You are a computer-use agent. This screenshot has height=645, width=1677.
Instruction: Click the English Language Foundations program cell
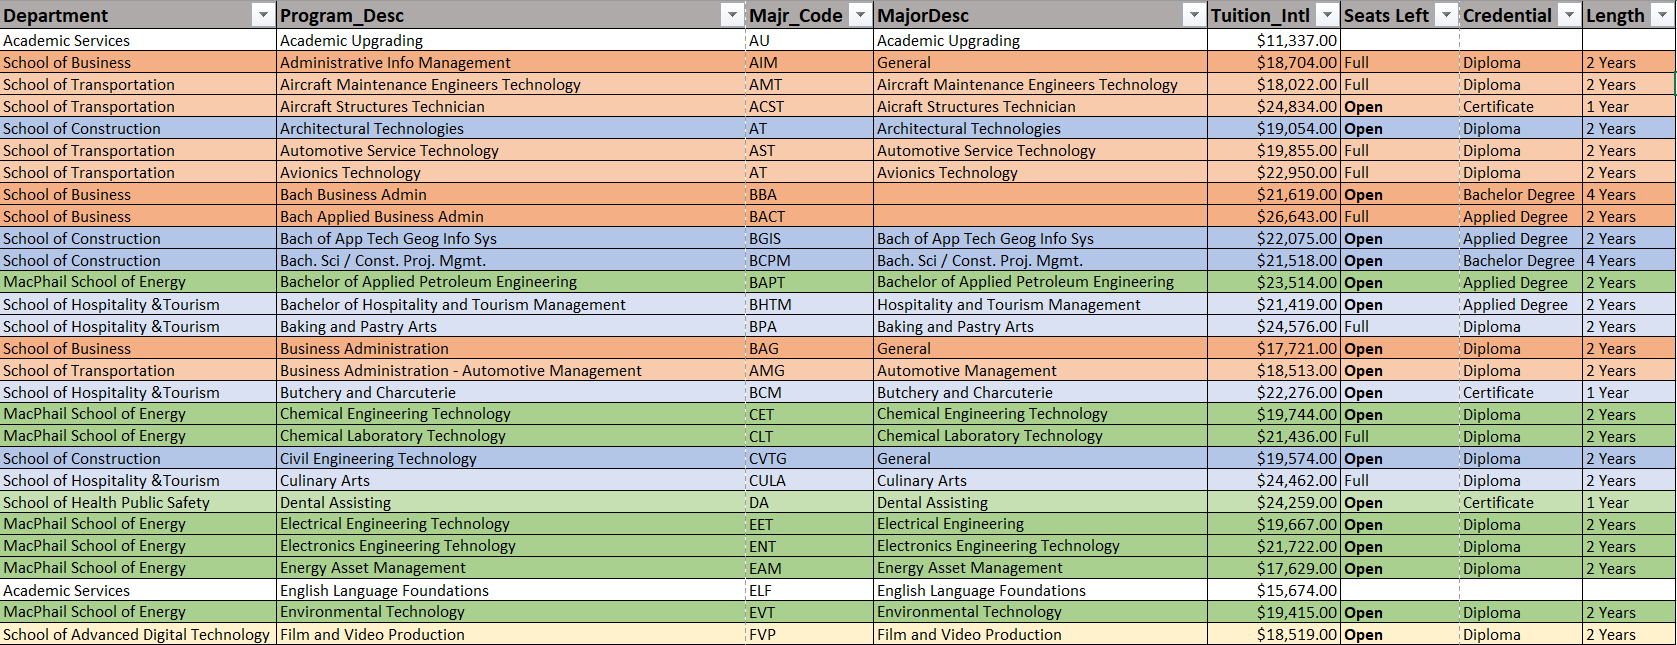(384, 591)
